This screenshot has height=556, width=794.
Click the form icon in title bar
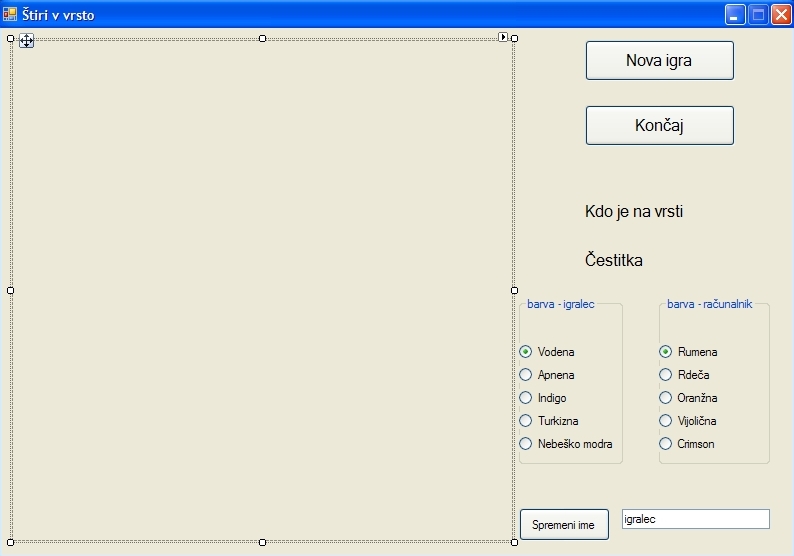click(10, 14)
